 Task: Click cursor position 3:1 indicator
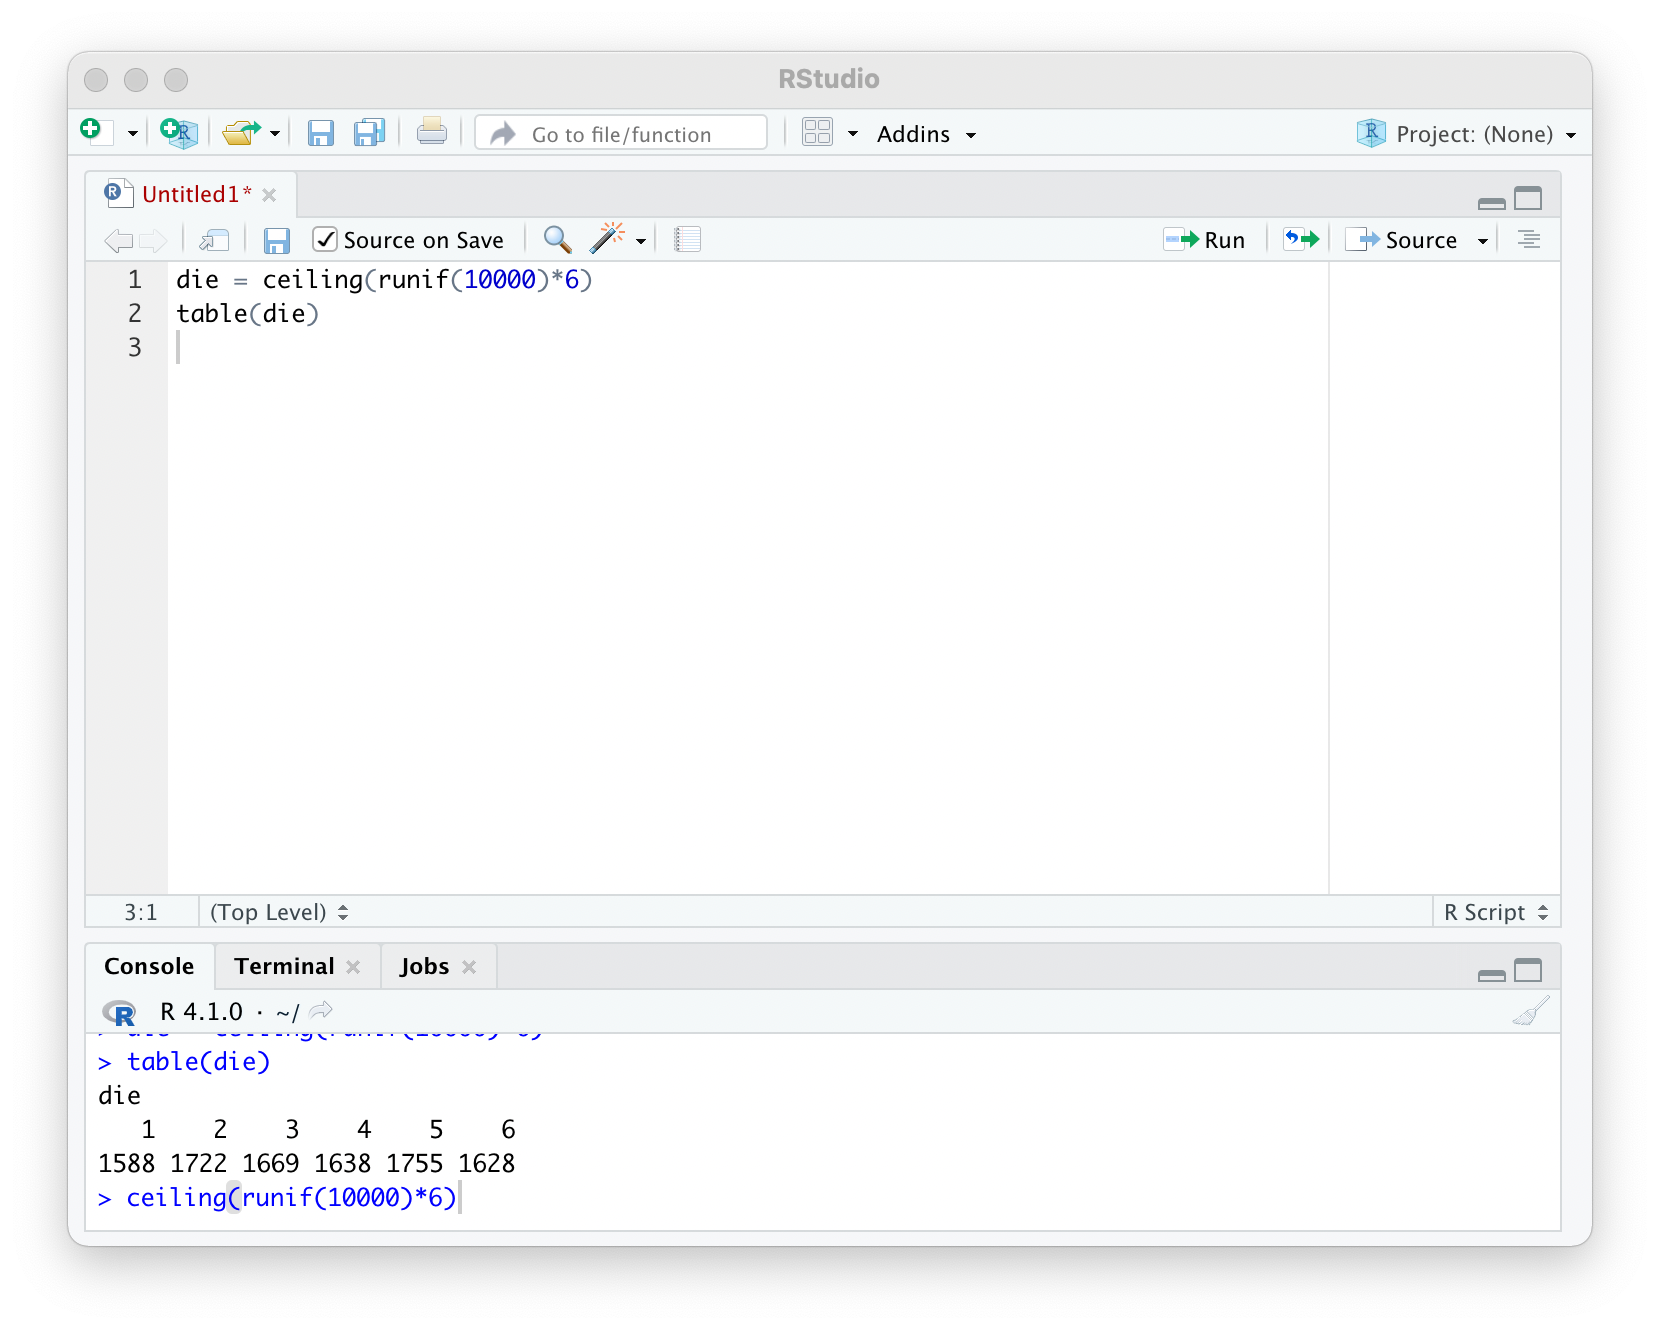tap(141, 912)
